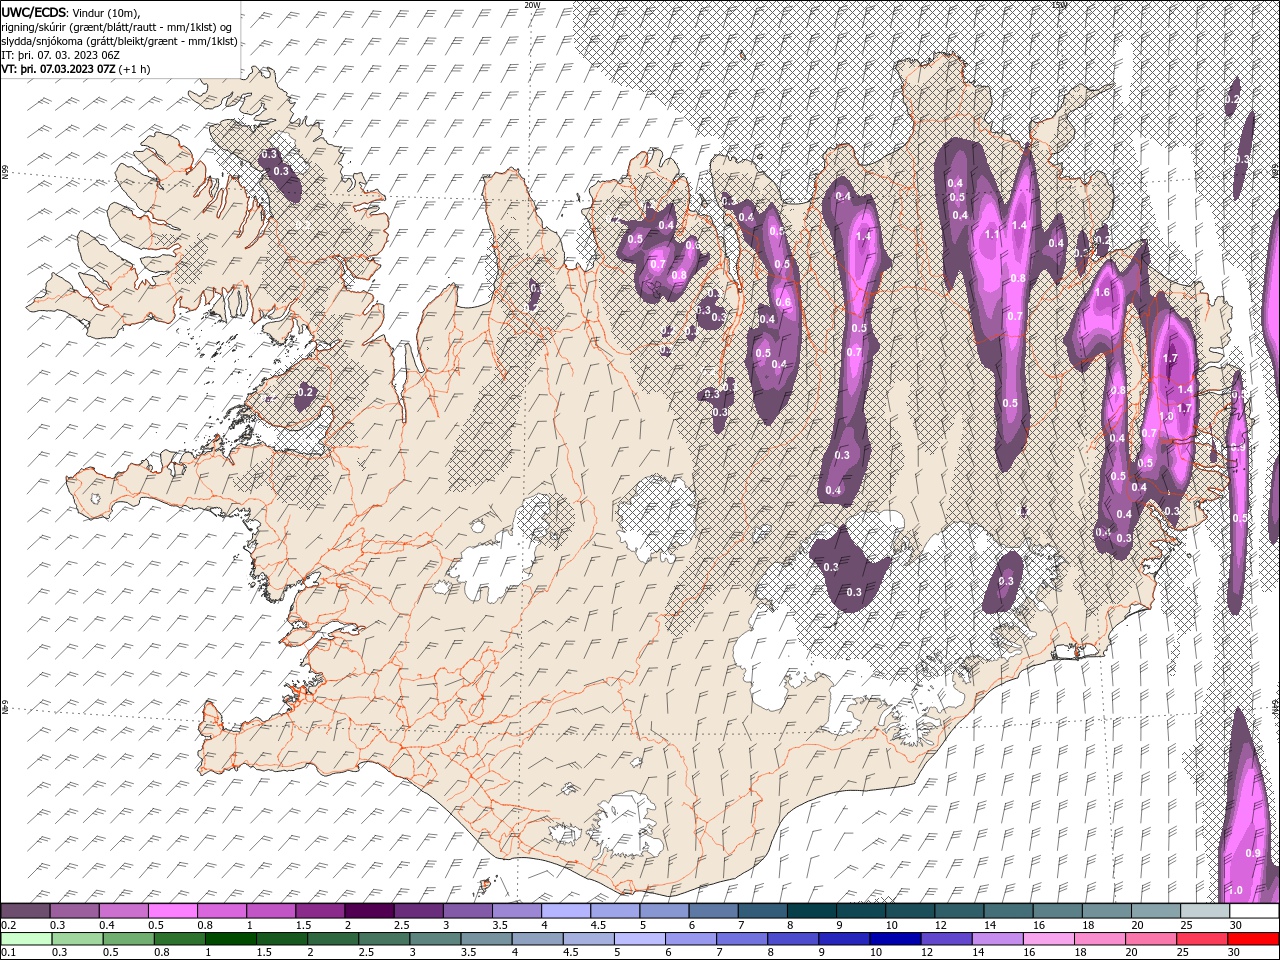Click the '12' label in upper legend row

pos(941,925)
